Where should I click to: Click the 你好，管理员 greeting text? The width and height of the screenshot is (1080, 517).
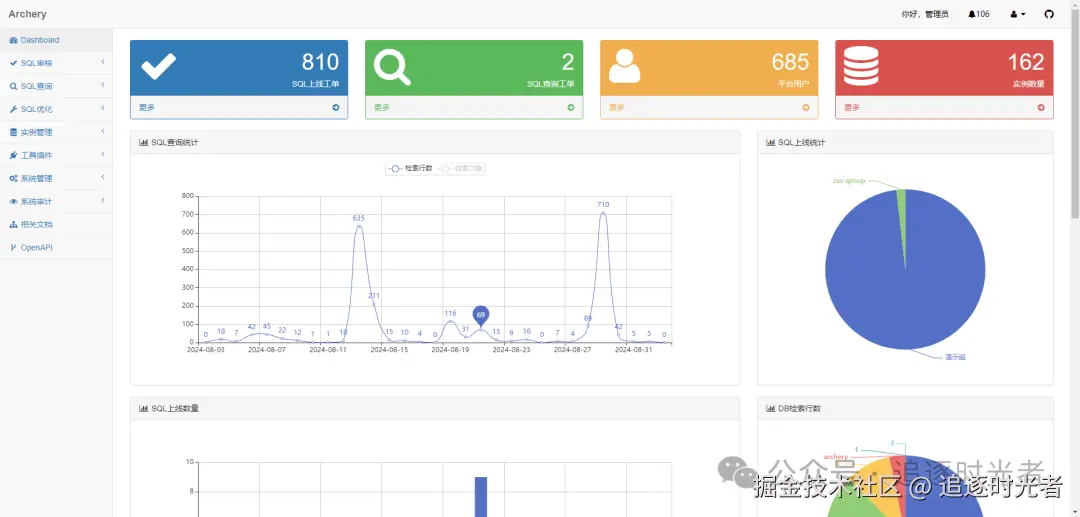pyautogui.click(x=924, y=14)
